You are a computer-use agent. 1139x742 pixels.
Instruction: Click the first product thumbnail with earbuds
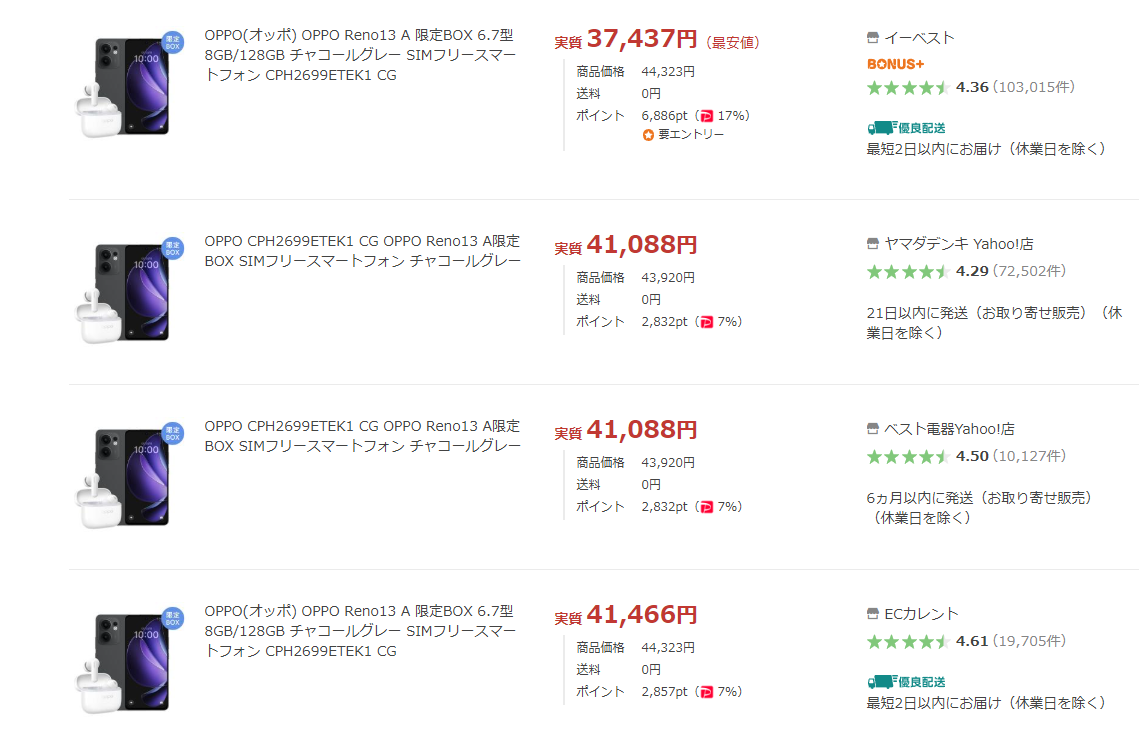tap(129, 86)
